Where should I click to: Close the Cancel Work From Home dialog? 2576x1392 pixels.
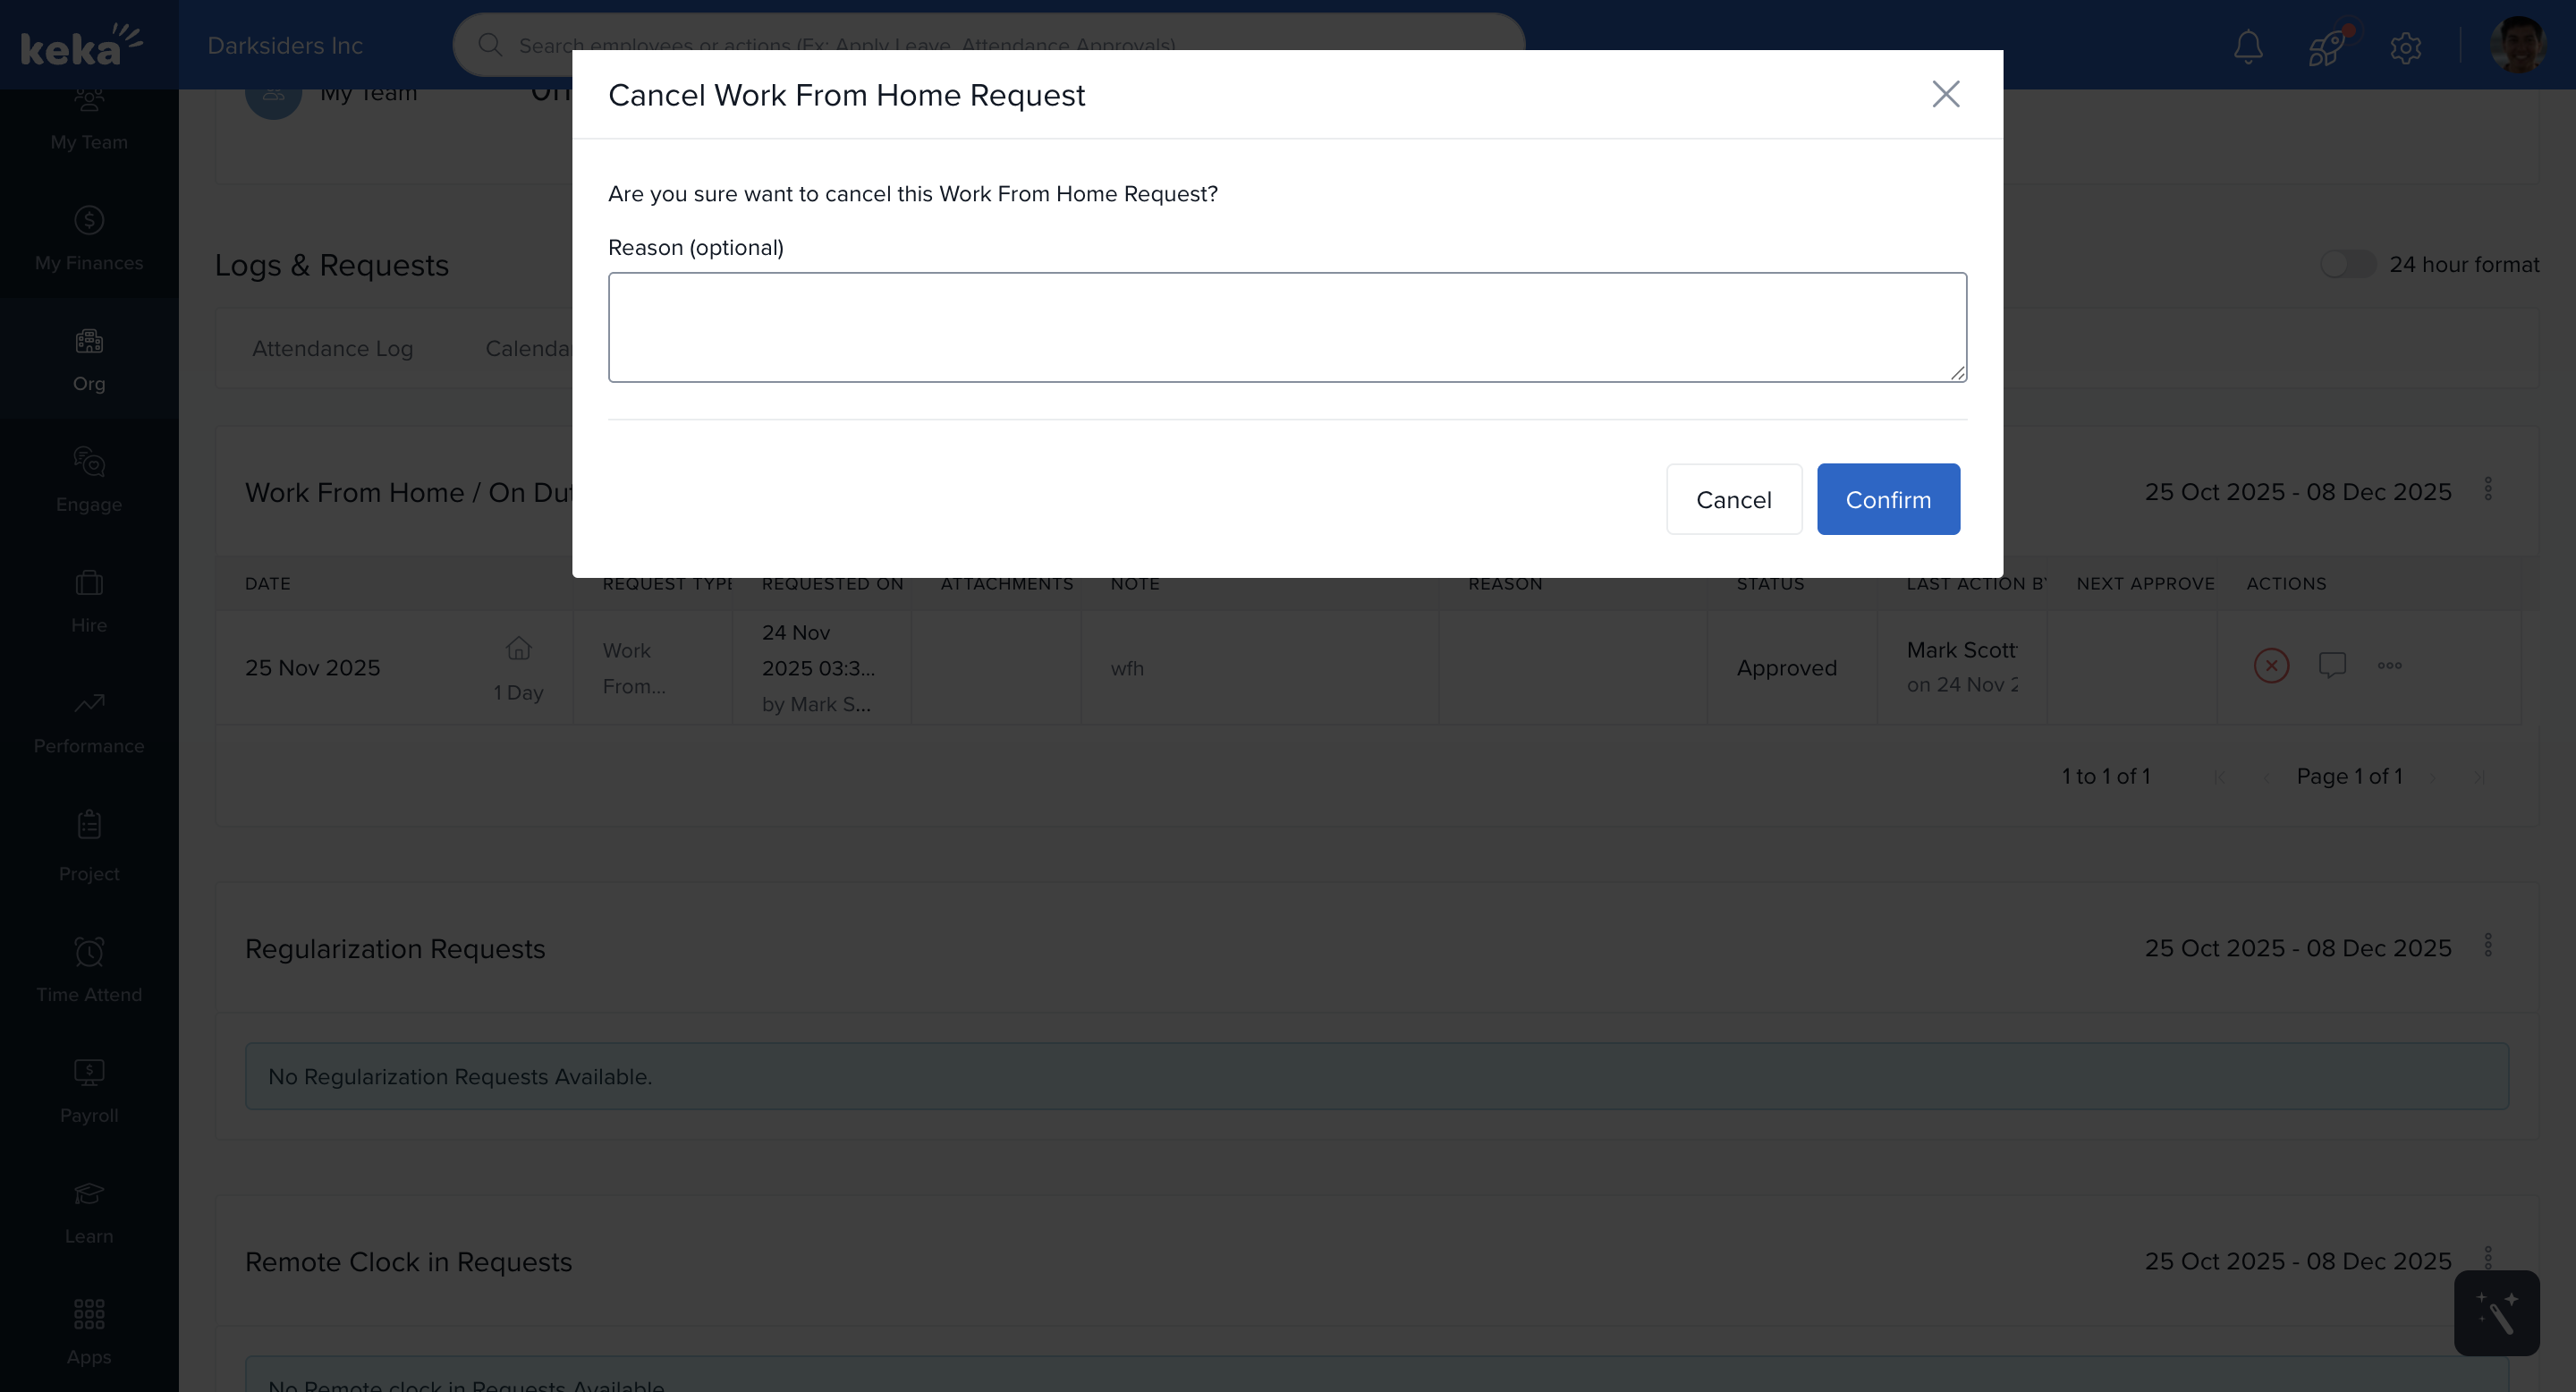click(1945, 94)
